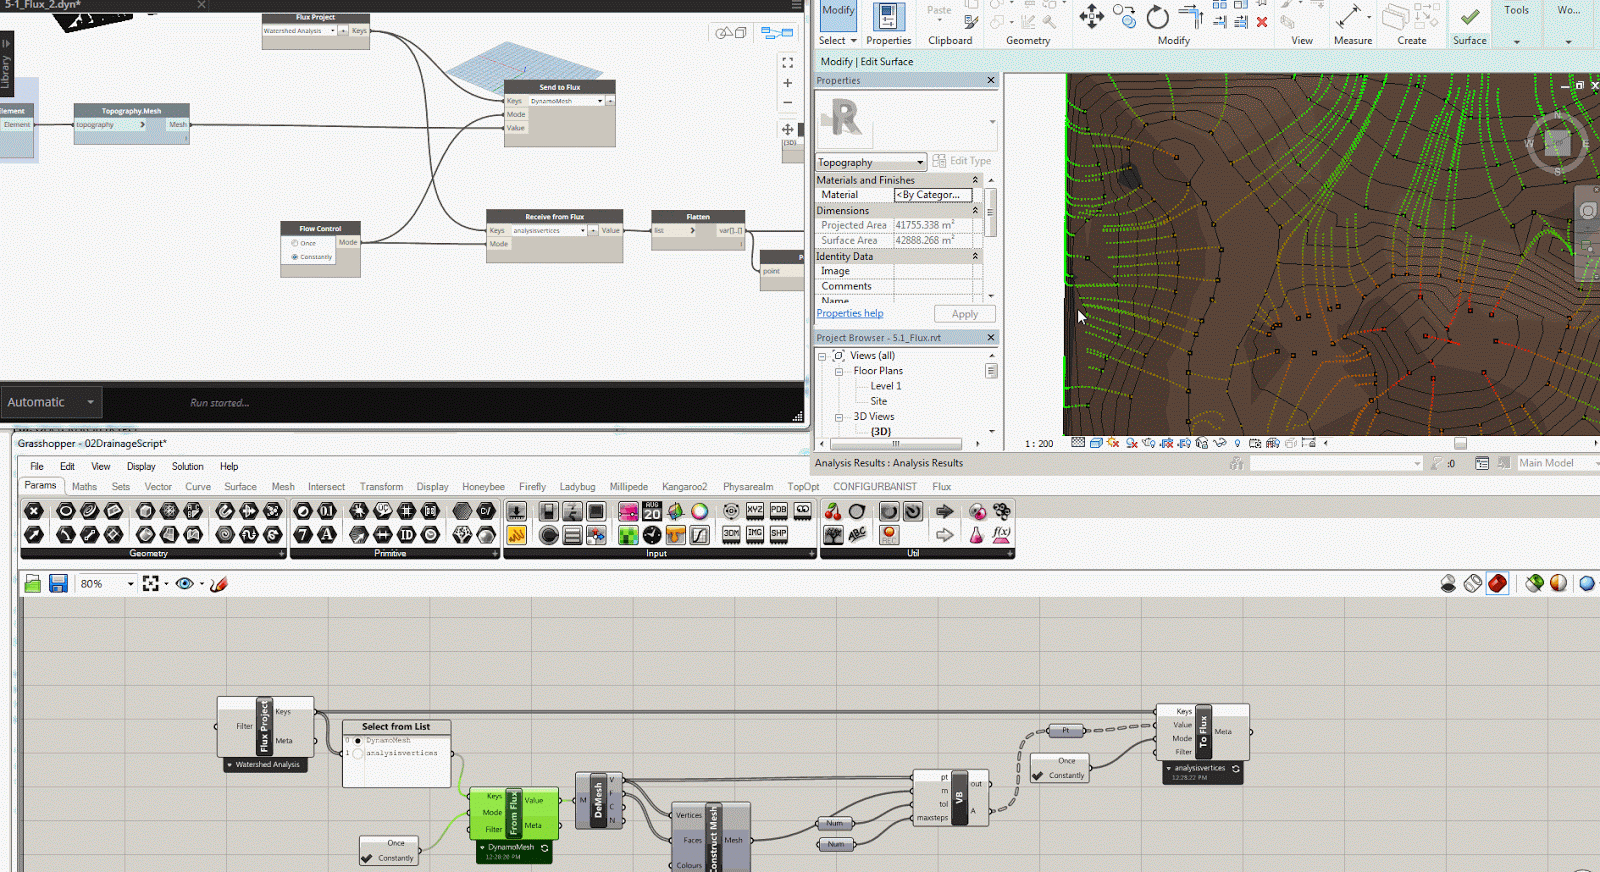This screenshot has width=1600, height=872.
Task: Click the red Delete X tool
Action: (x=1262, y=22)
